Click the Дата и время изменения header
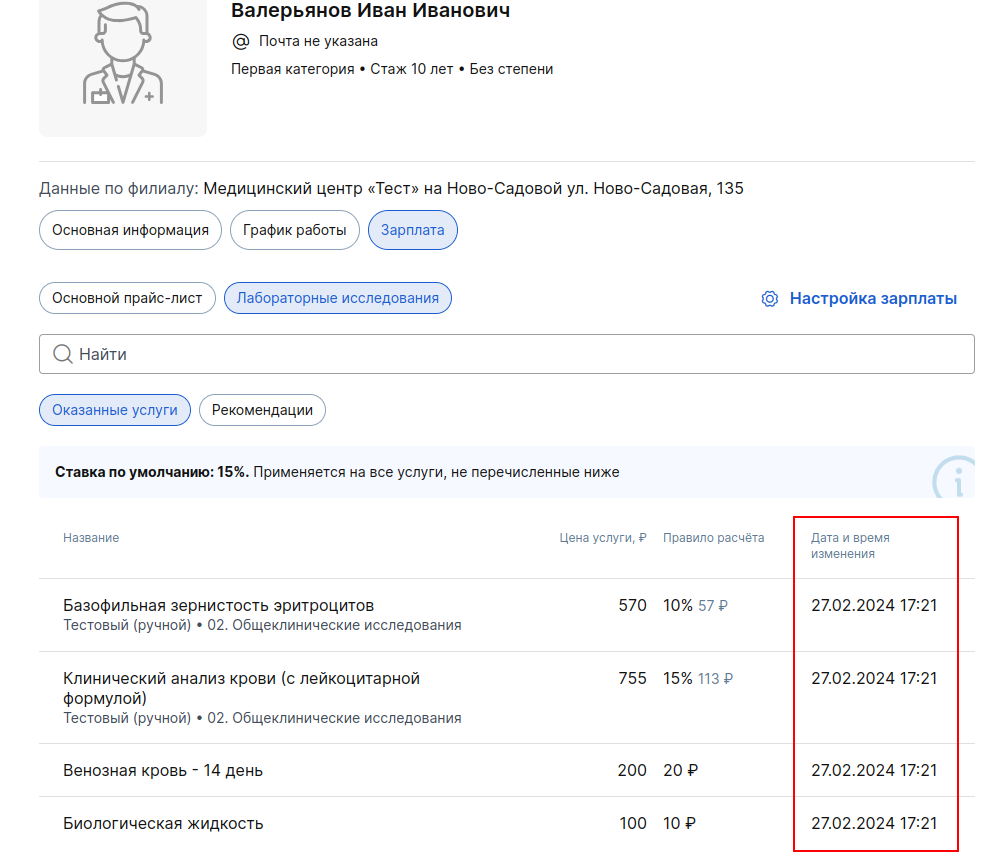Viewport: 1005px width, 865px height. click(849, 545)
